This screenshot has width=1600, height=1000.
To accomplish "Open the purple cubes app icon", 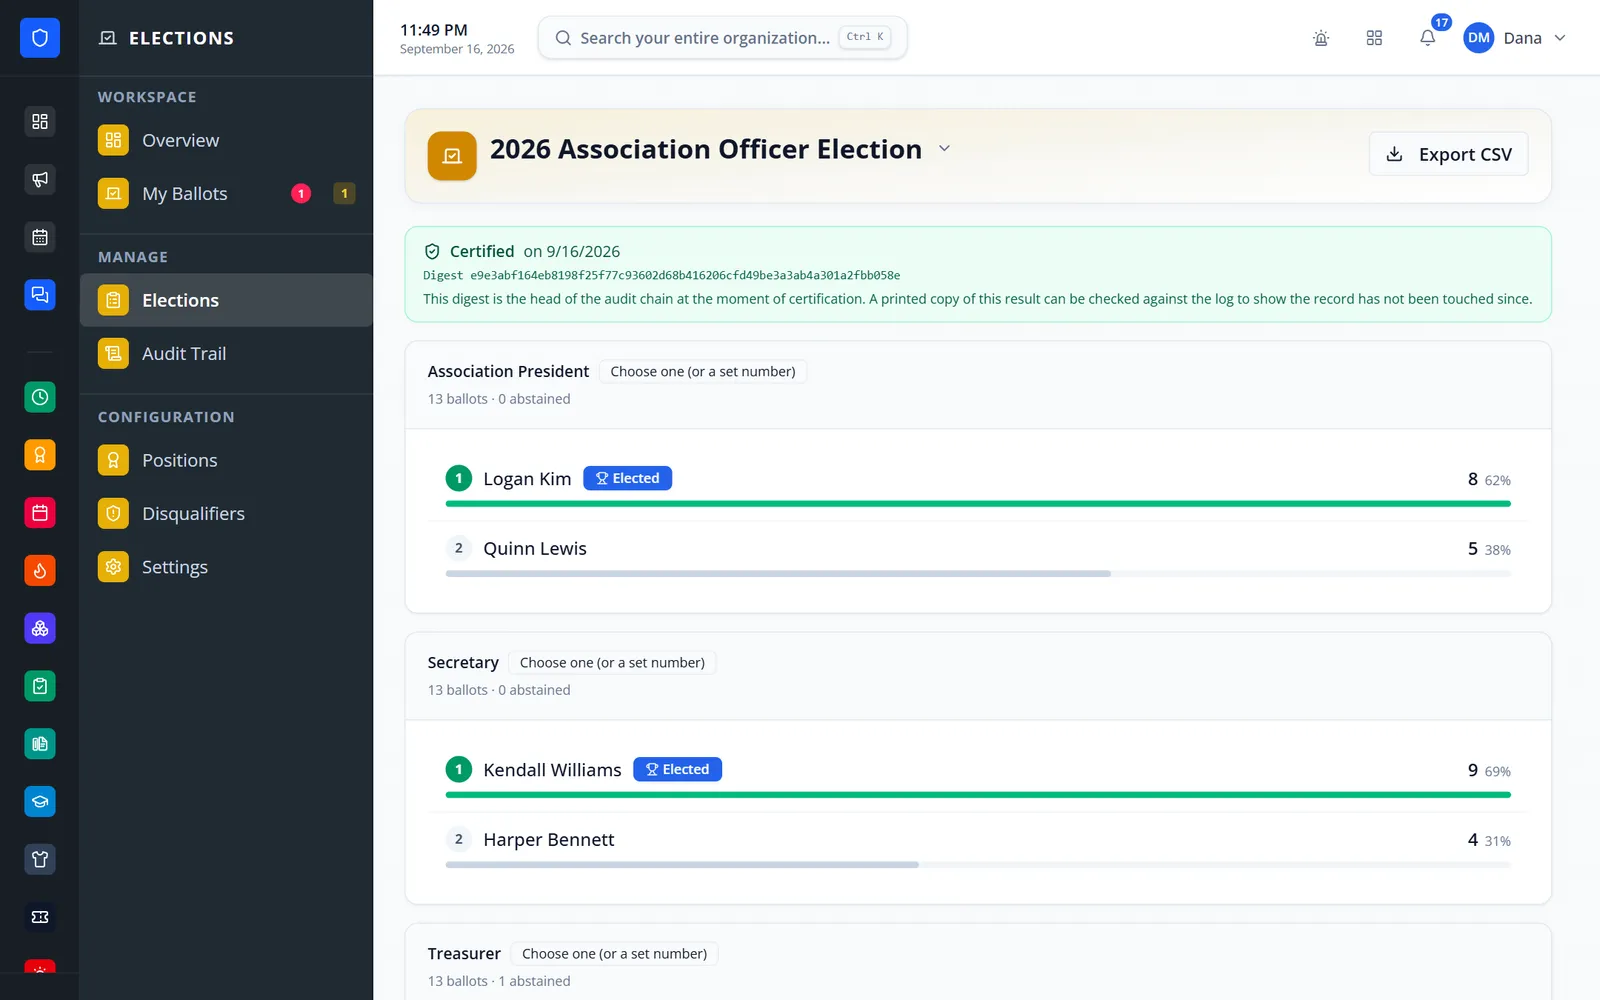I will click(40, 628).
